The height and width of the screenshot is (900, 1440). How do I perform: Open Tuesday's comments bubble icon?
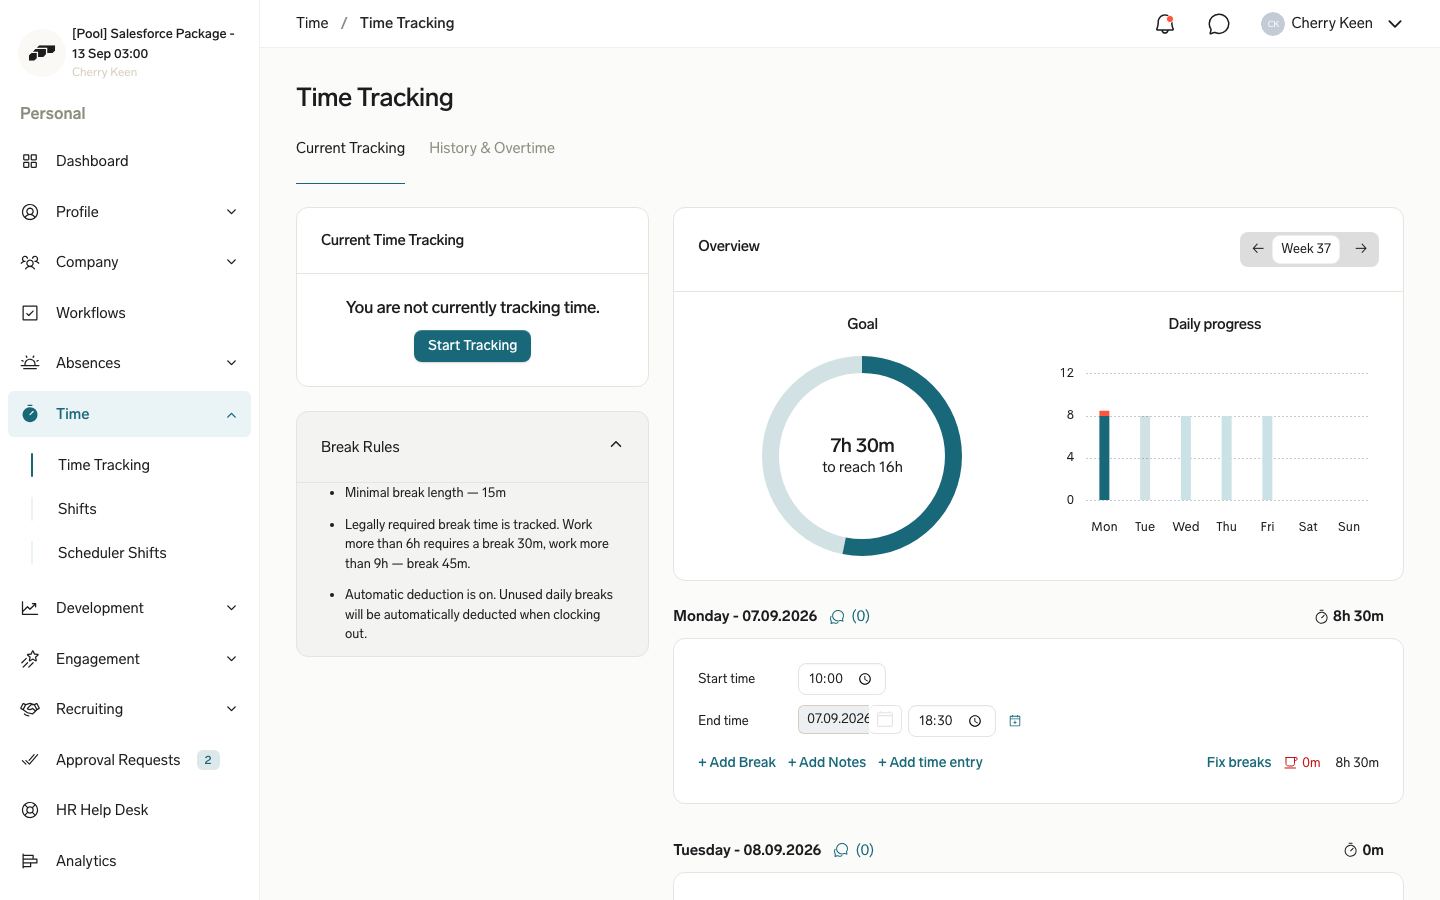click(841, 850)
